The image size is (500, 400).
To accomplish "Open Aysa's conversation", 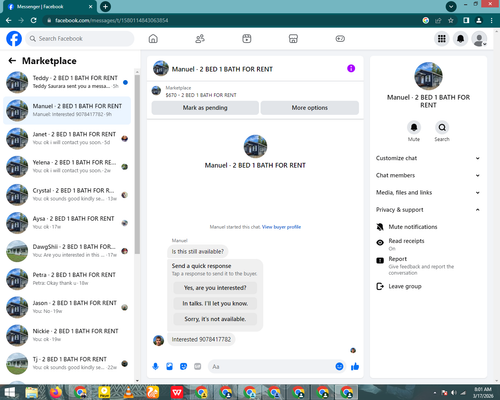I will pos(67,223).
